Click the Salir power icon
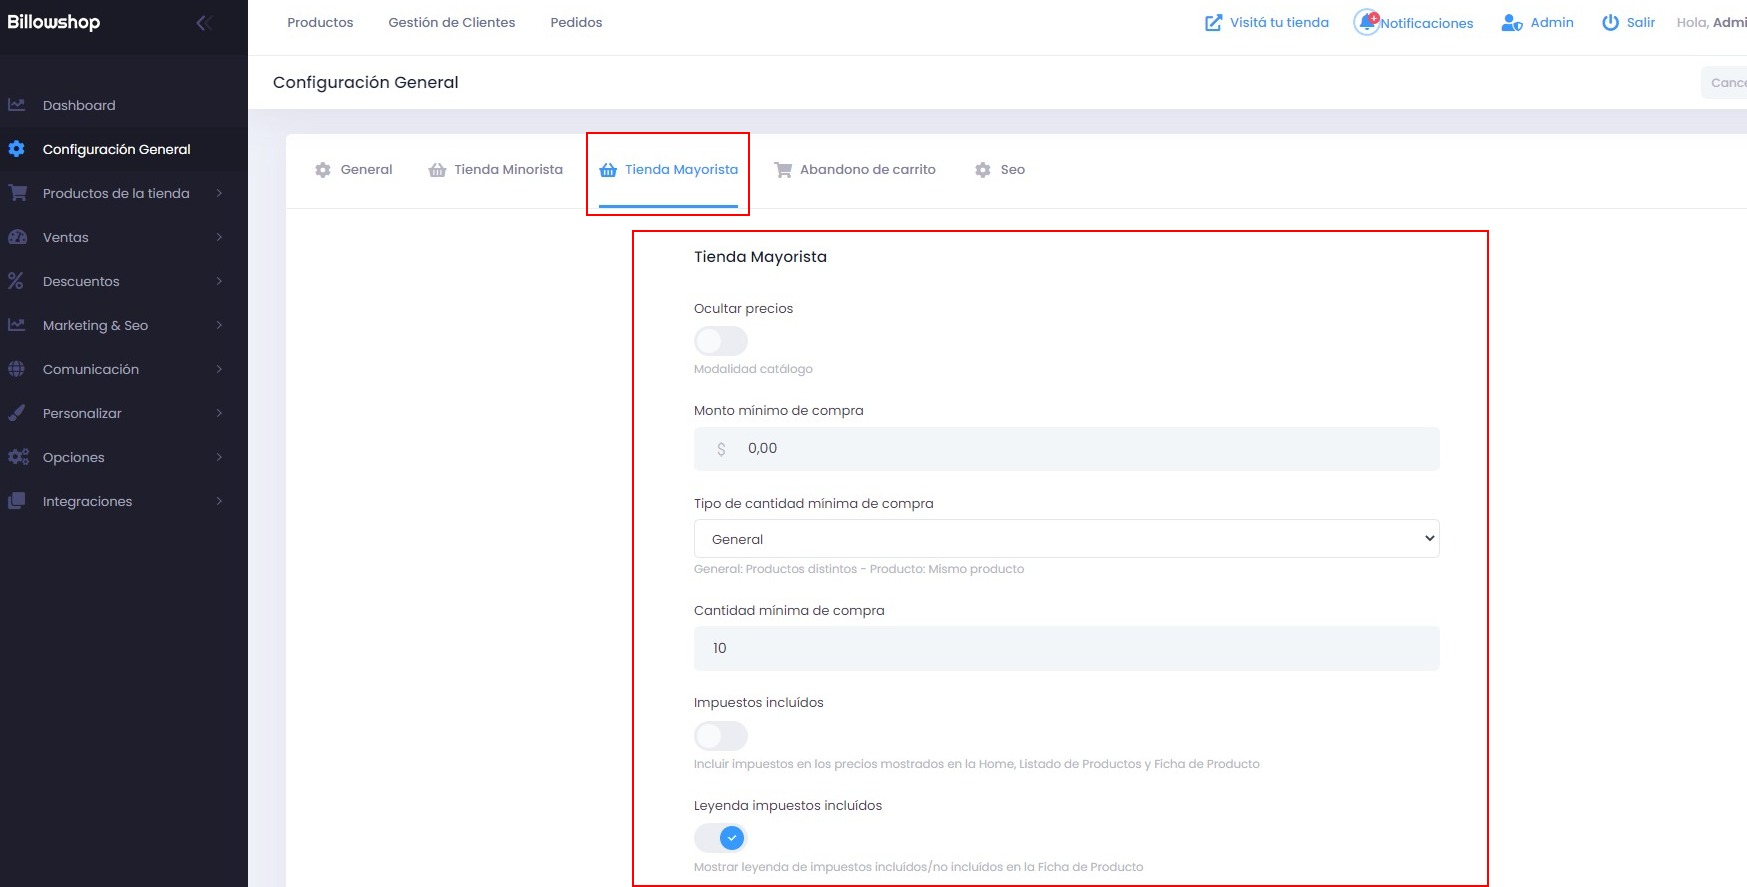Image resolution: width=1747 pixels, height=887 pixels. (x=1610, y=22)
